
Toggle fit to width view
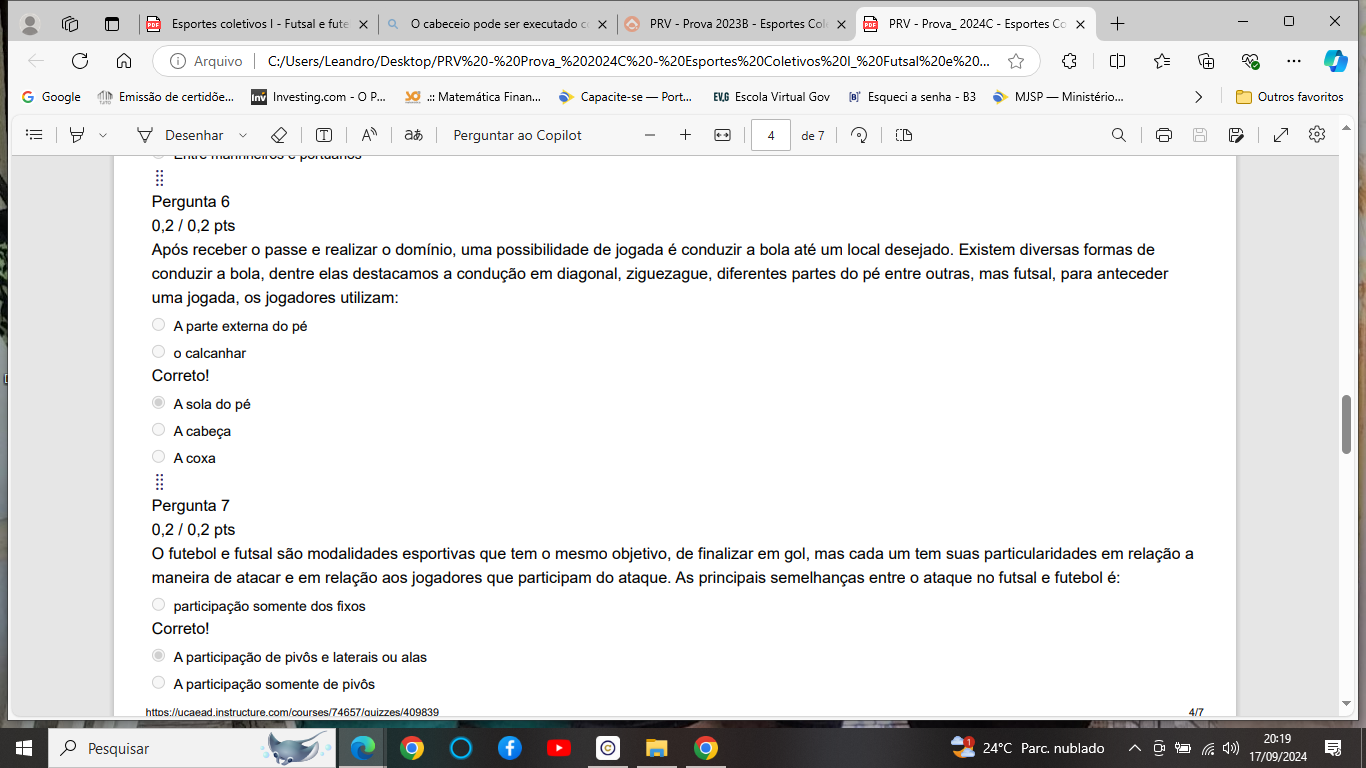pos(722,135)
